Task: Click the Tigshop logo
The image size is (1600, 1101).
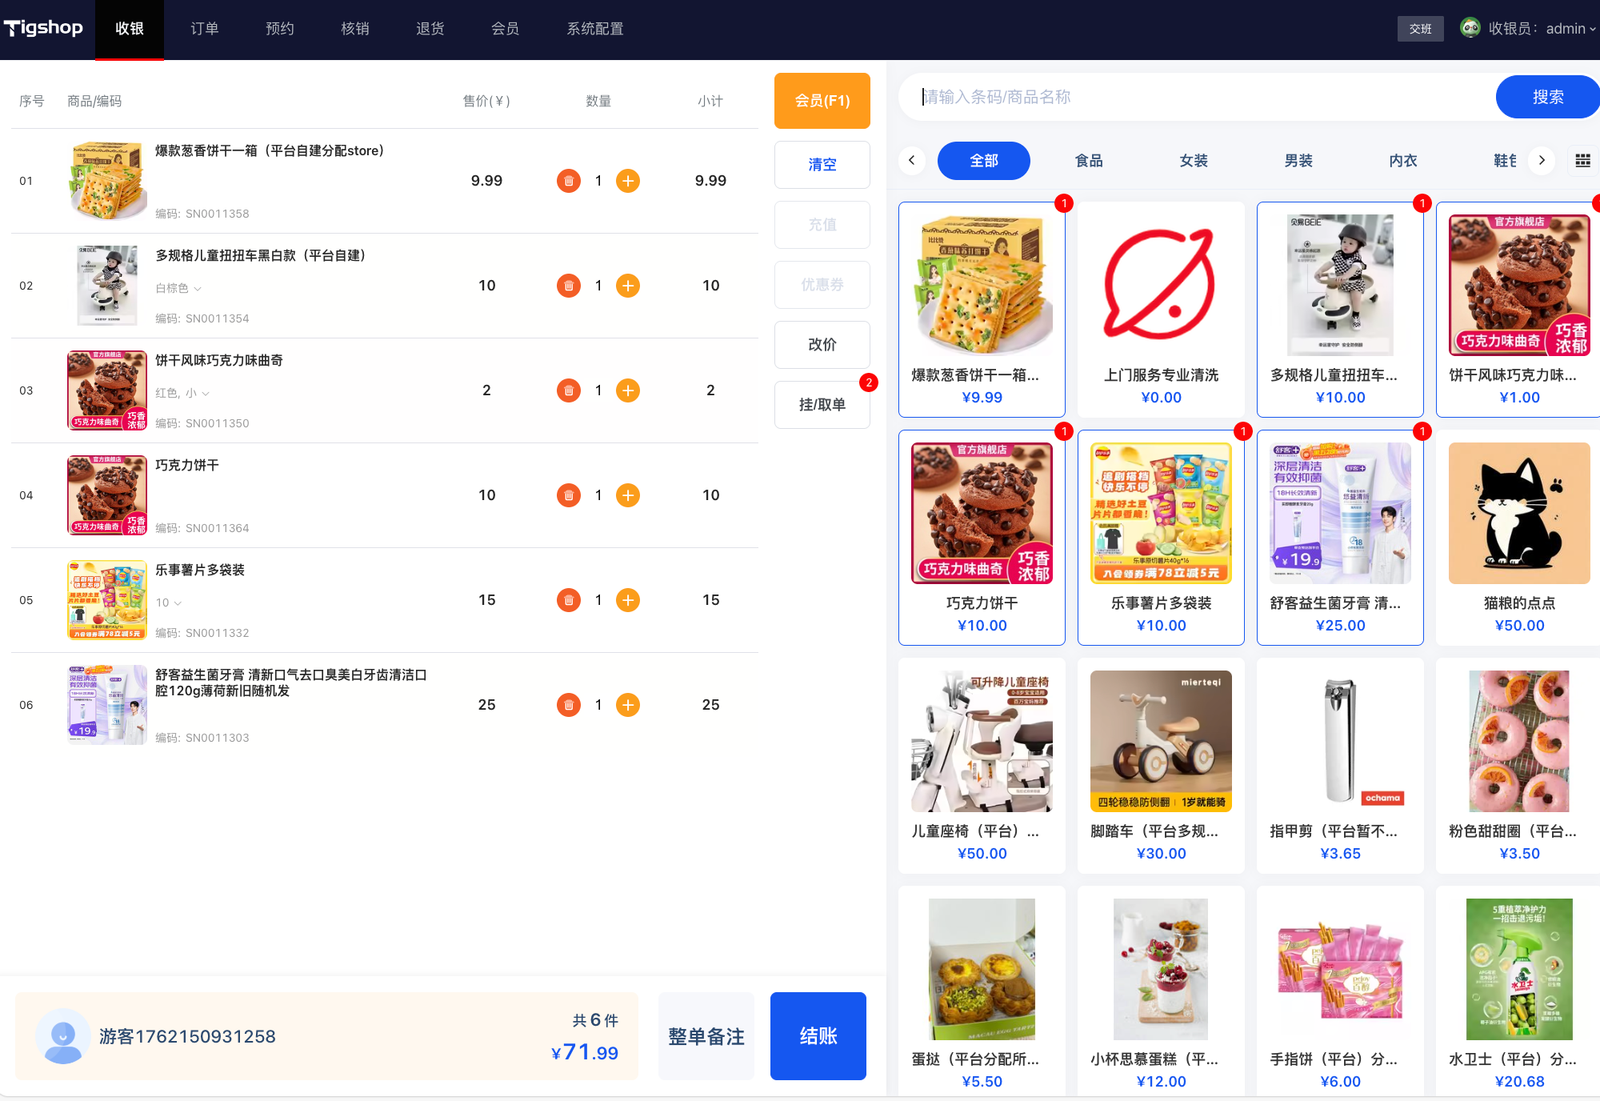Action: click(44, 28)
